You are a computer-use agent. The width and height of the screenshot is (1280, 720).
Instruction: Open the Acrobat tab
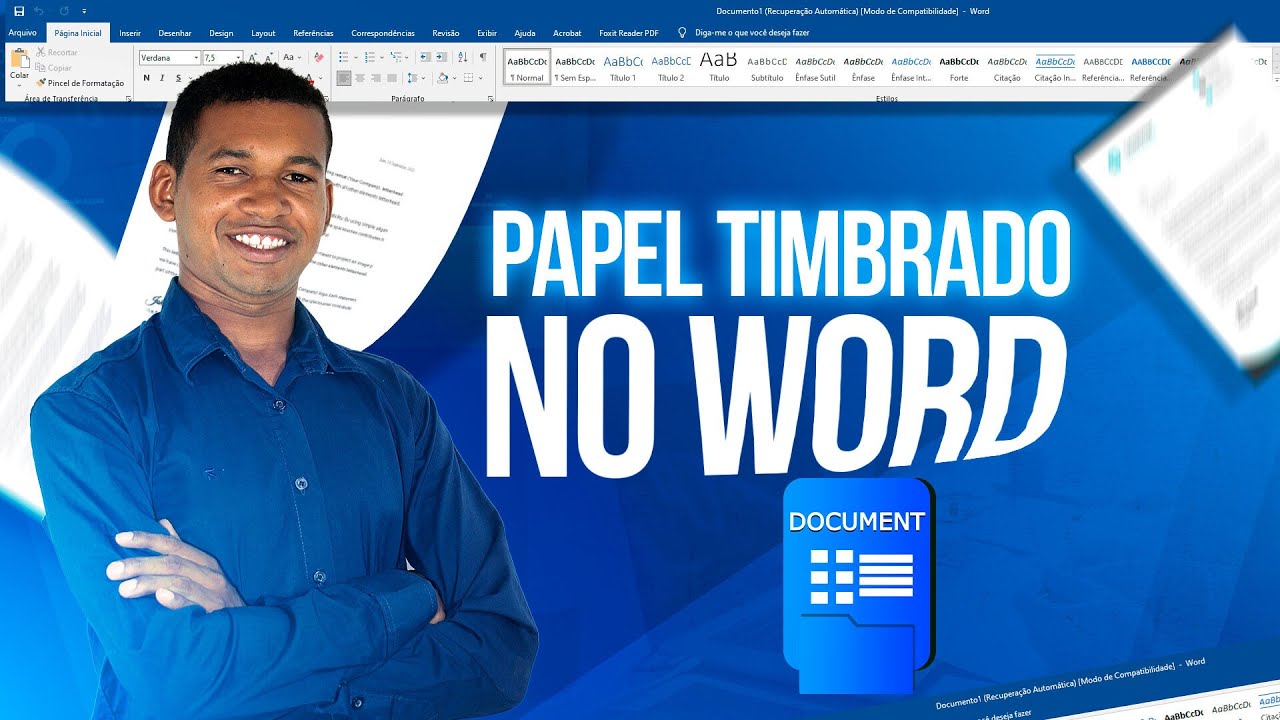(x=567, y=33)
